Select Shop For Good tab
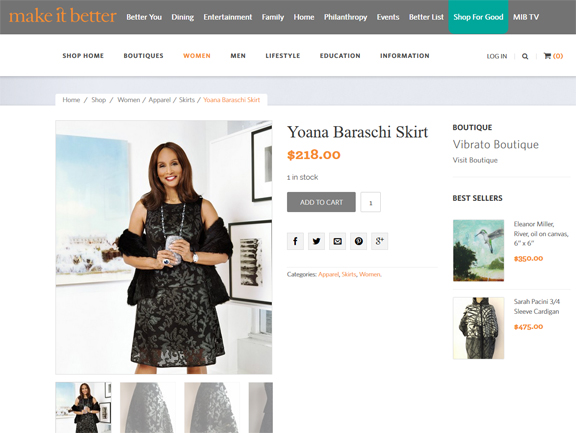Screen dimensions: 576x433 (x=478, y=17)
